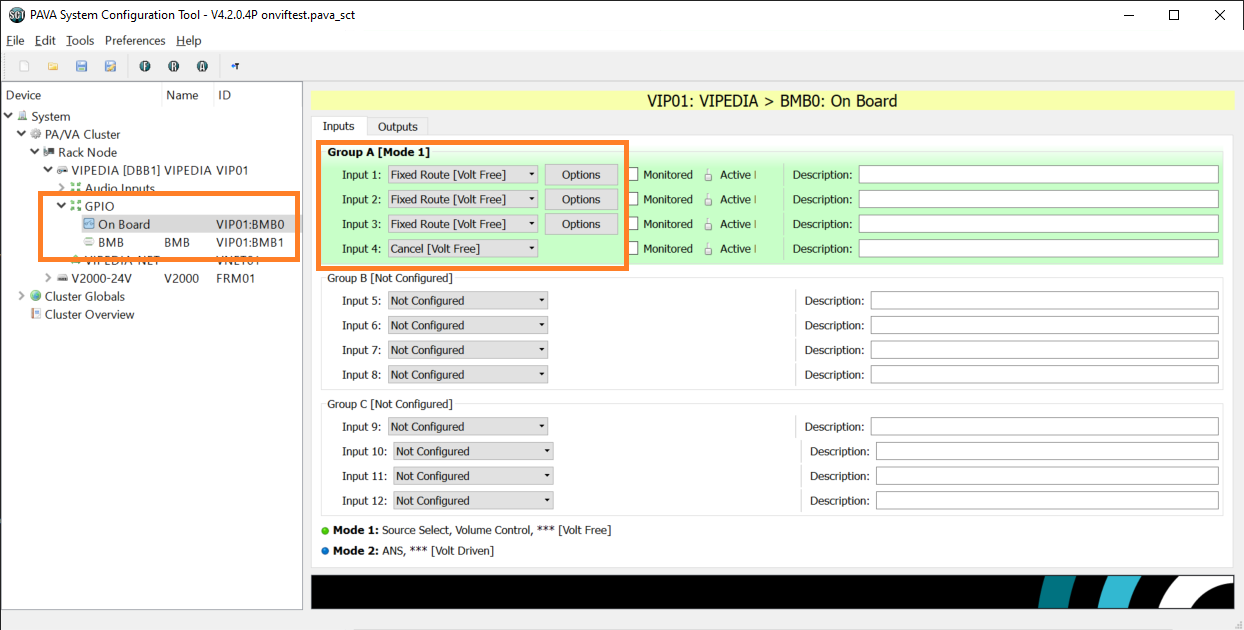The width and height of the screenshot is (1244, 630).
Task: Click the save-as icon with pencil
Action: coord(110,66)
